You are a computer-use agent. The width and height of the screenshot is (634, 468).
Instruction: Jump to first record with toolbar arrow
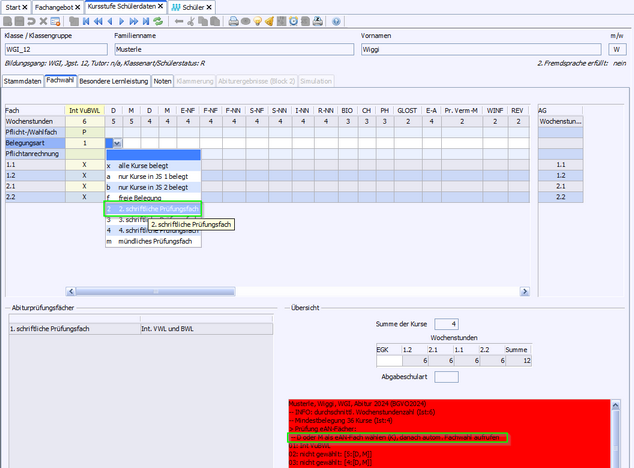pos(86,20)
